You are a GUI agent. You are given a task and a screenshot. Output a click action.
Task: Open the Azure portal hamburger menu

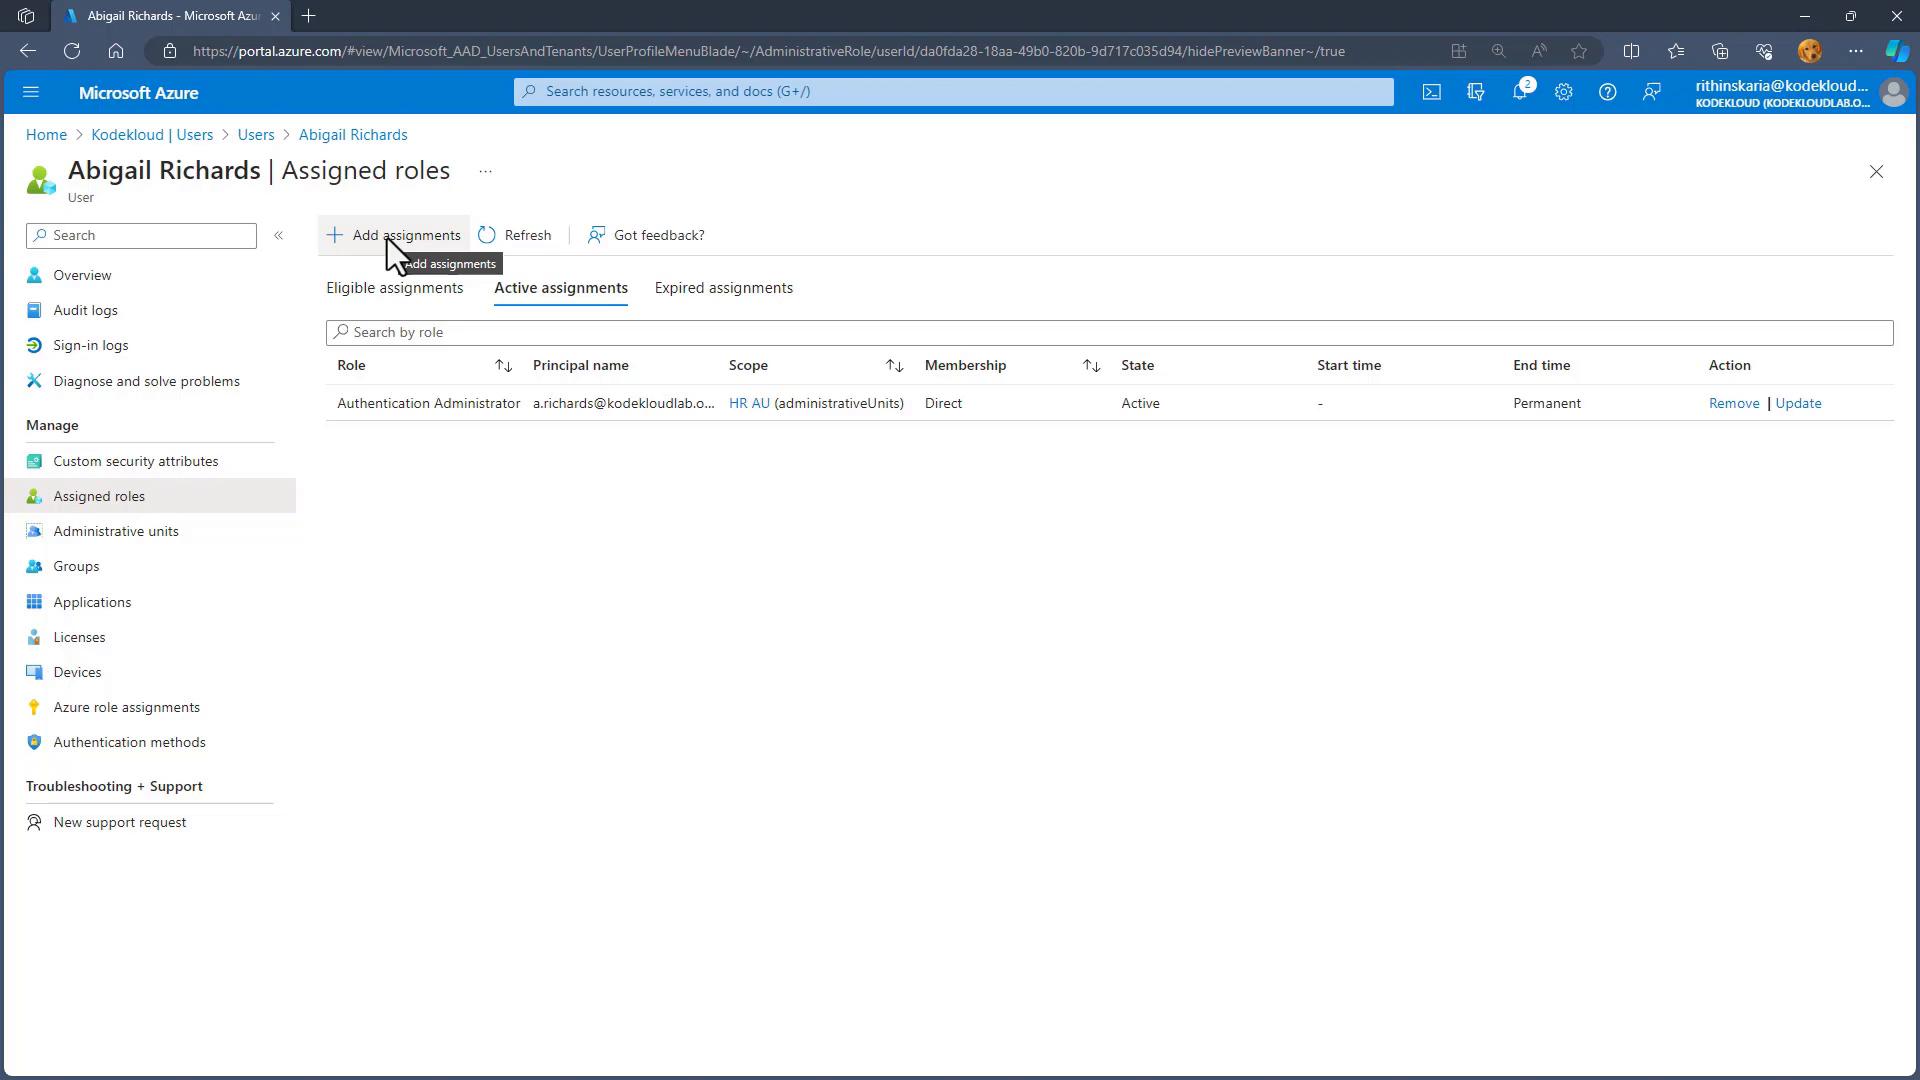tap(31, 92)
